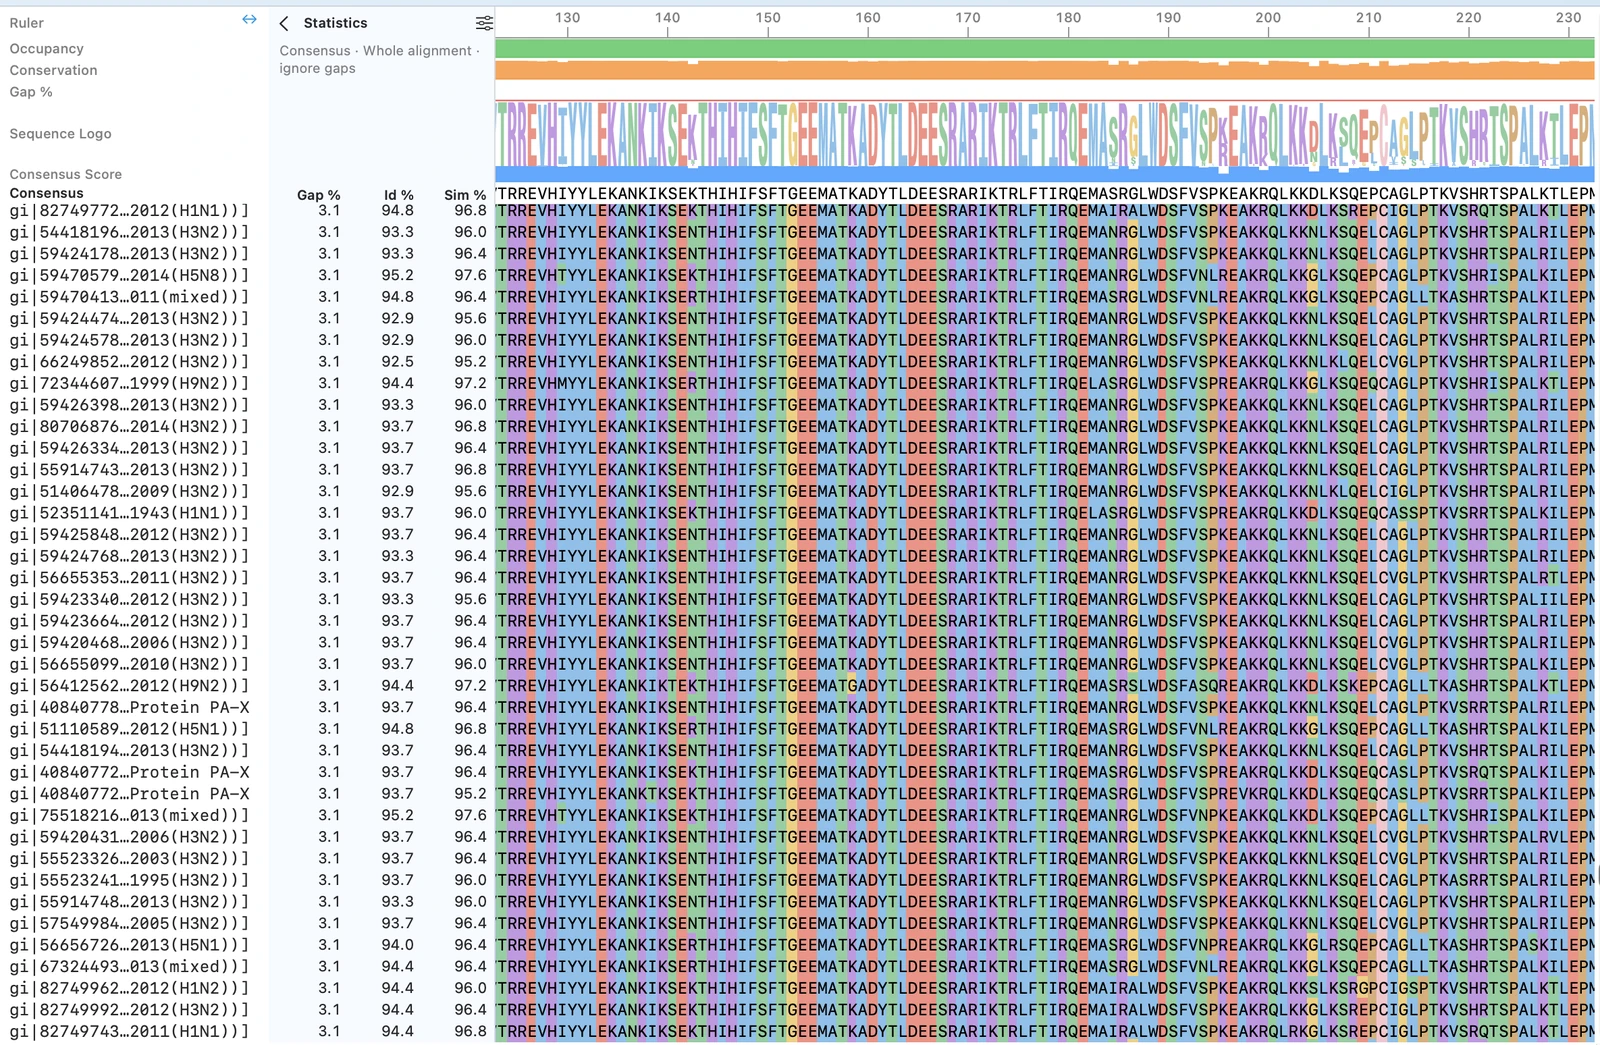Select the Conservation track label
Screen dimensions: 1600x1045
53,70
